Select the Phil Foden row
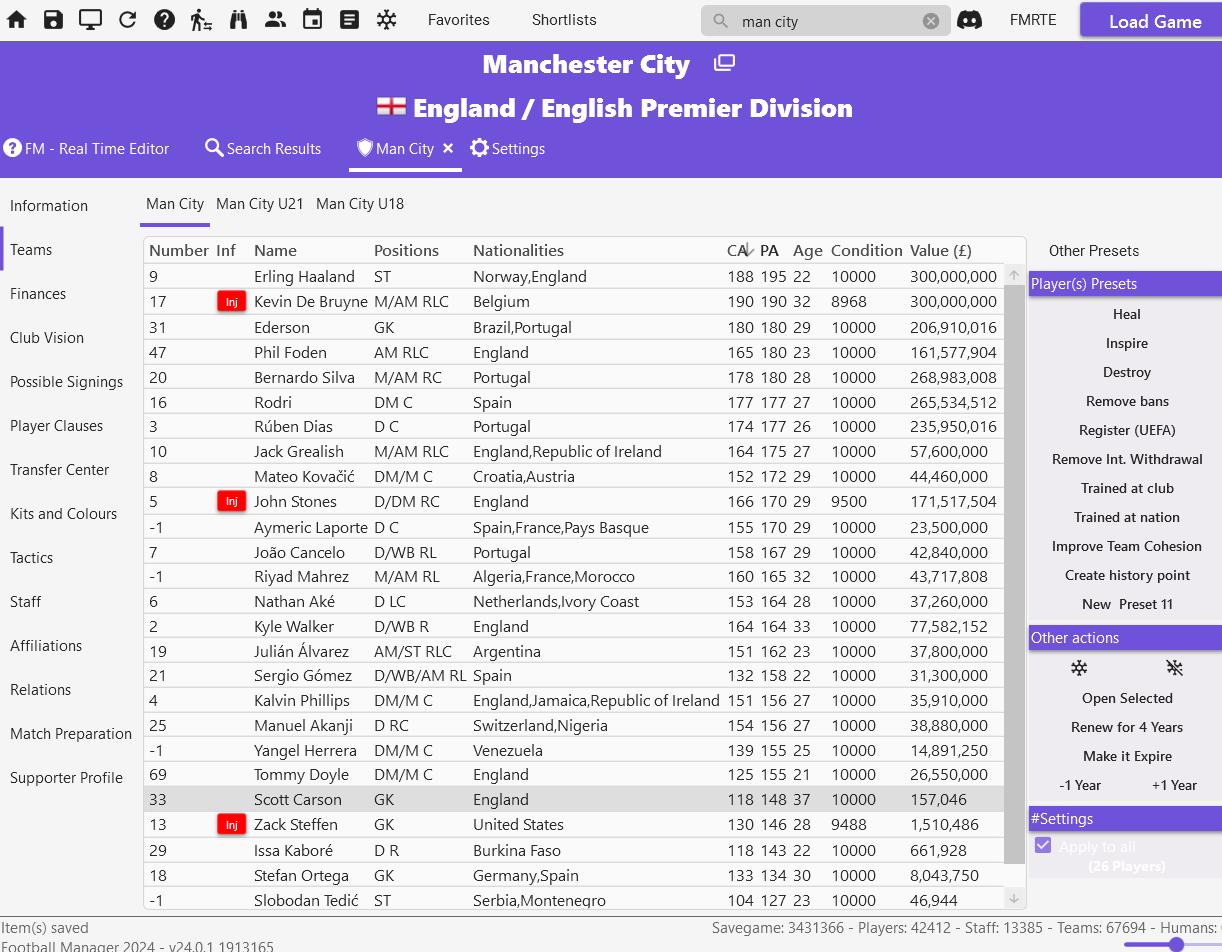1222x952 pixels. pyautogui.click(x=574, y=352)
